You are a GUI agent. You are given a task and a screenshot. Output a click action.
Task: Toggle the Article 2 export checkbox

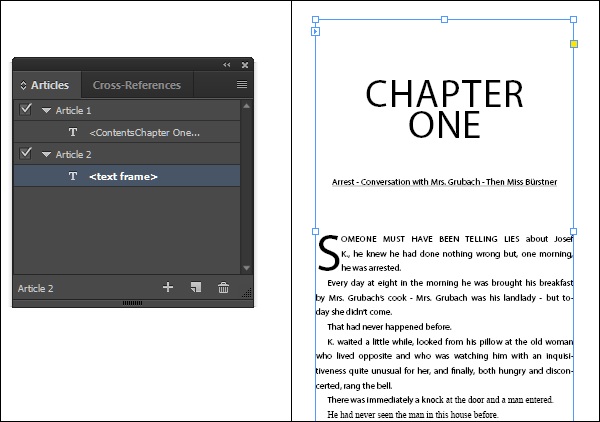coord(25,154)
